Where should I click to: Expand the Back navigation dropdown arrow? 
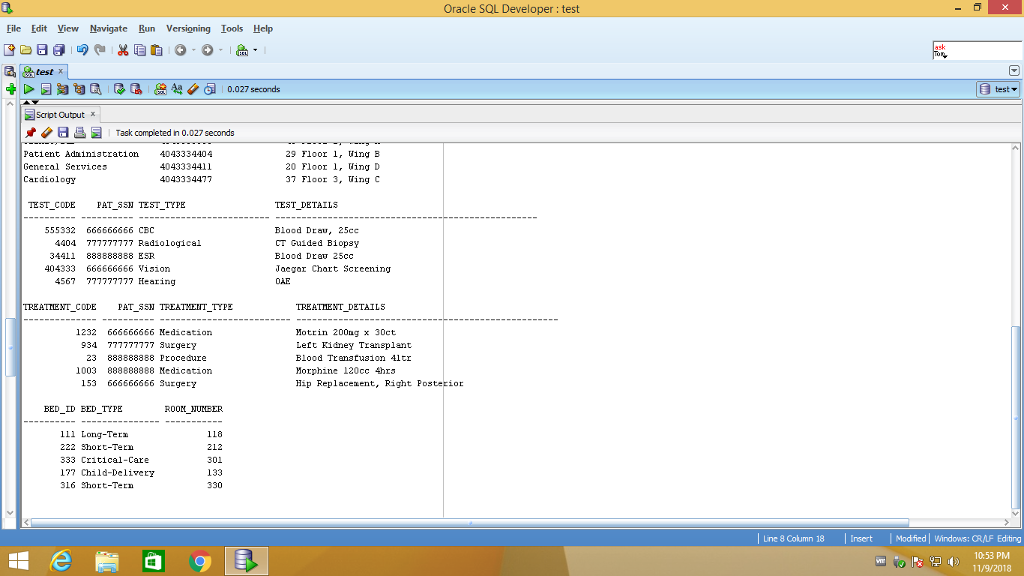click(x=192, y=50)
